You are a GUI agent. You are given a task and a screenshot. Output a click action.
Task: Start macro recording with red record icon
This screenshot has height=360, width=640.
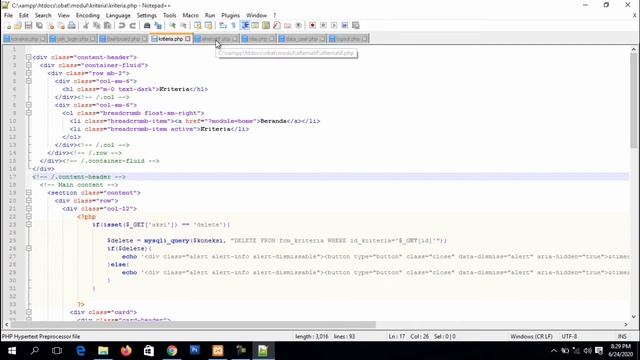(312, 26)
